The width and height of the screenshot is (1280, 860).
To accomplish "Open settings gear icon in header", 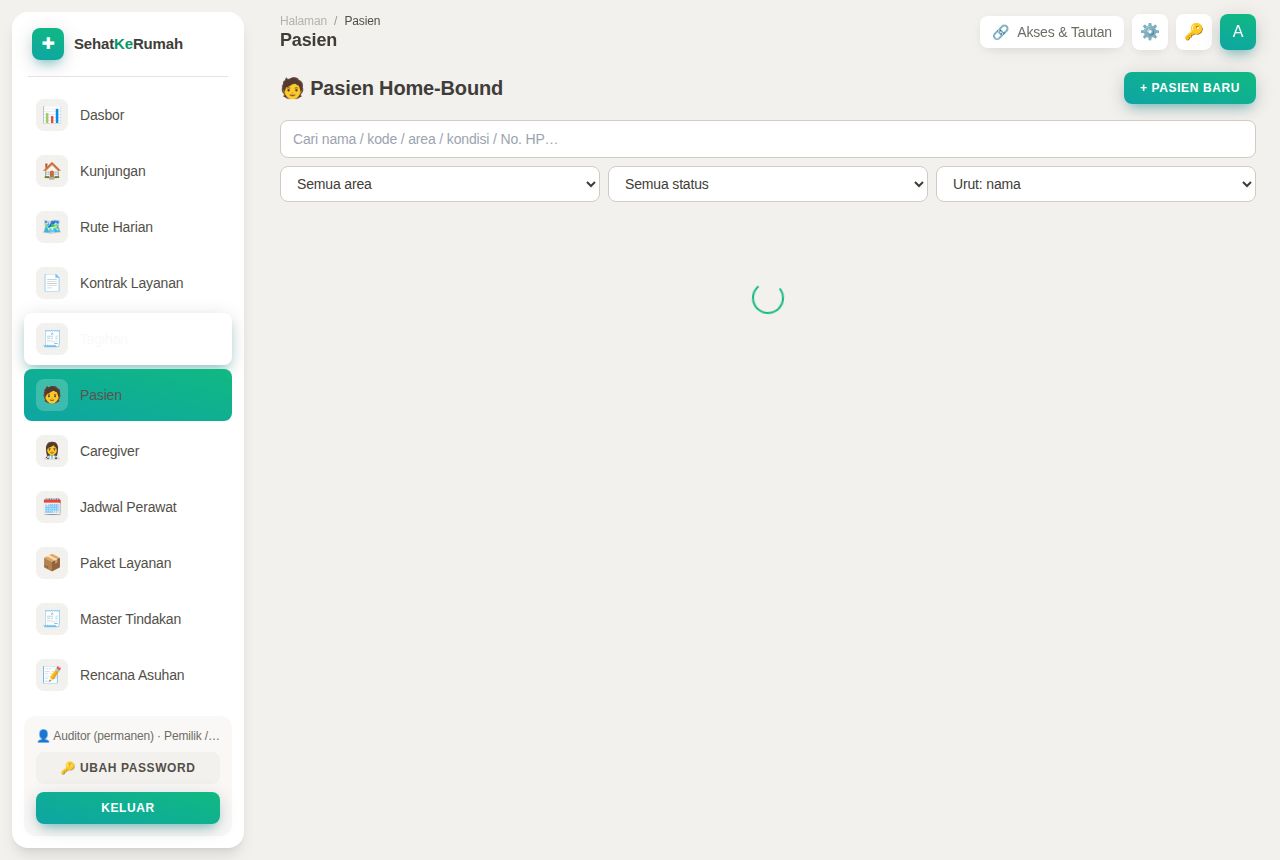I will (x=1150, y=32).
